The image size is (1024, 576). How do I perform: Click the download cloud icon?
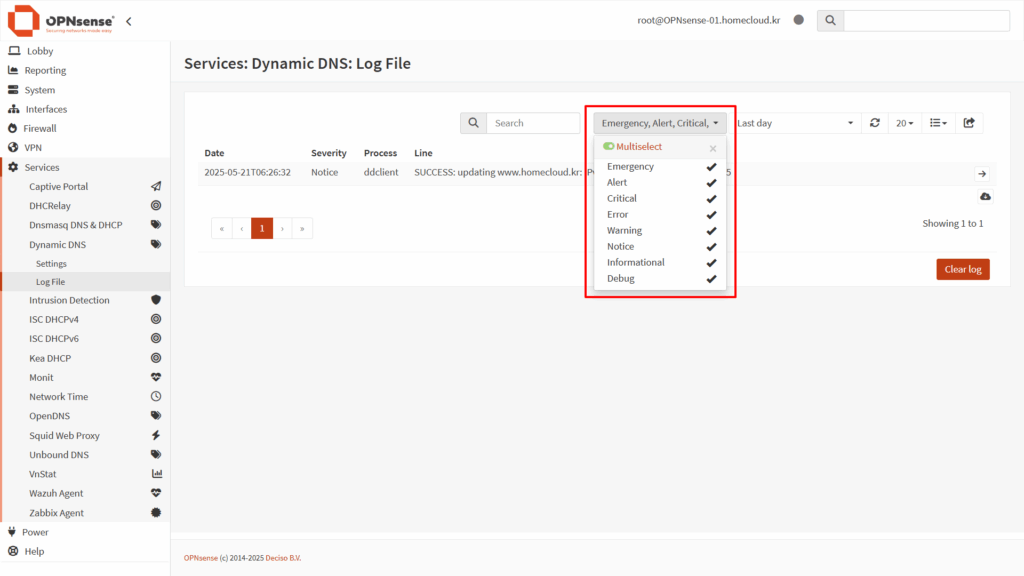(x=984, y=197)
